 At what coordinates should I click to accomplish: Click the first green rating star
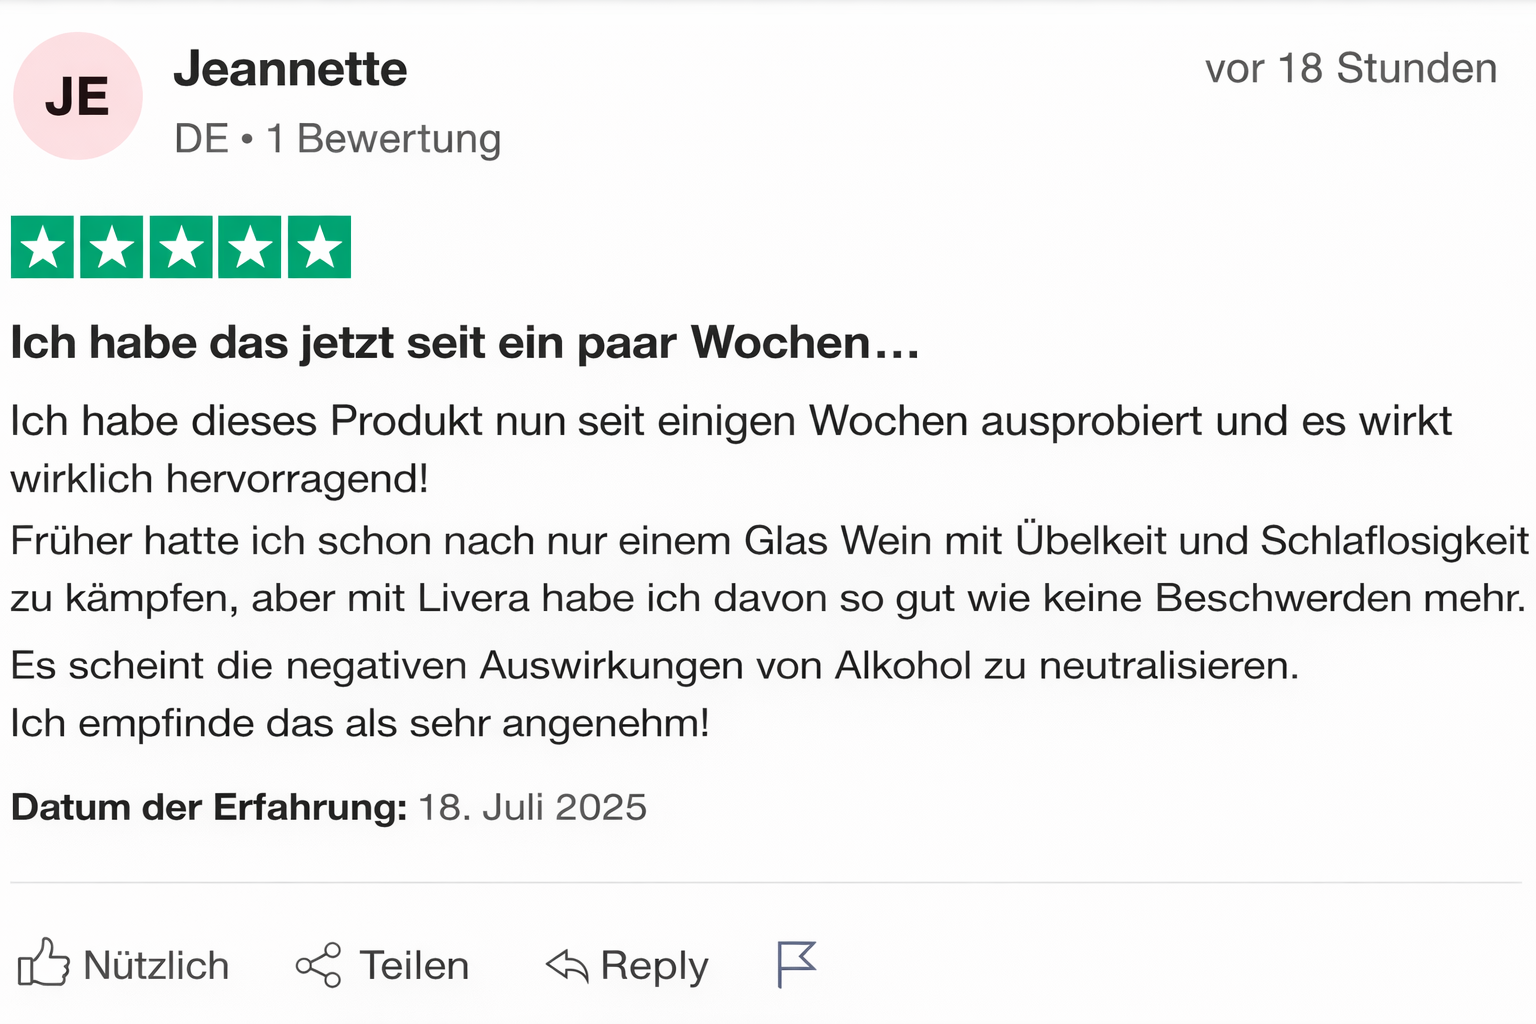(x=42, y=247)
